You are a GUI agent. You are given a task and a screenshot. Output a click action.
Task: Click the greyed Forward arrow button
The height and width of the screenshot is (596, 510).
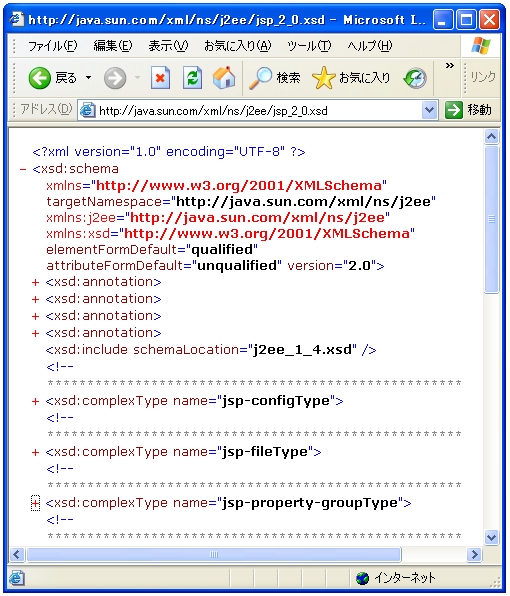[115, 78]
